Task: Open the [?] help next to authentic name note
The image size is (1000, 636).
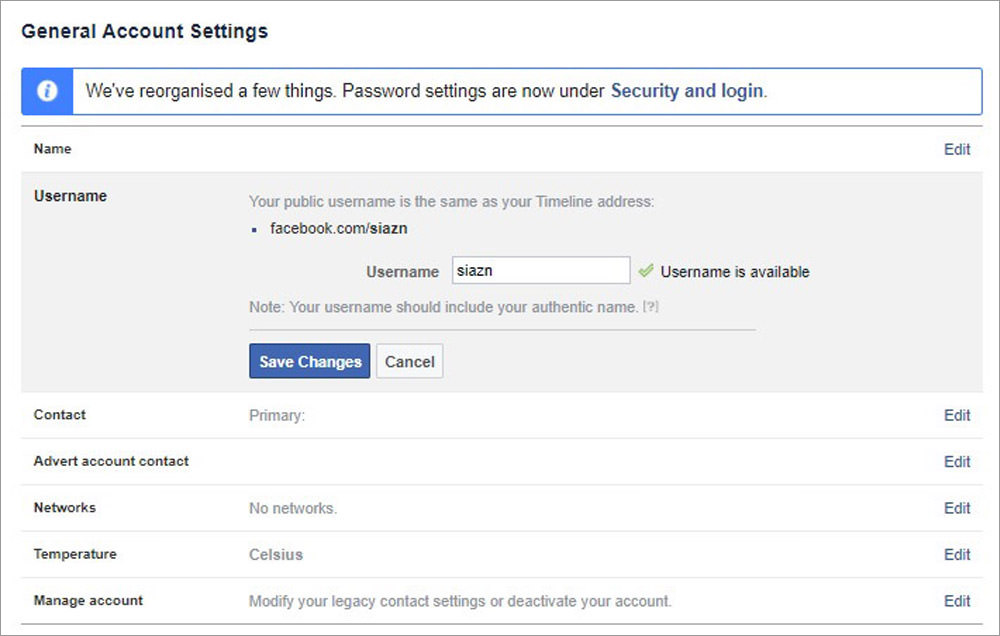Action: [651, 307]
